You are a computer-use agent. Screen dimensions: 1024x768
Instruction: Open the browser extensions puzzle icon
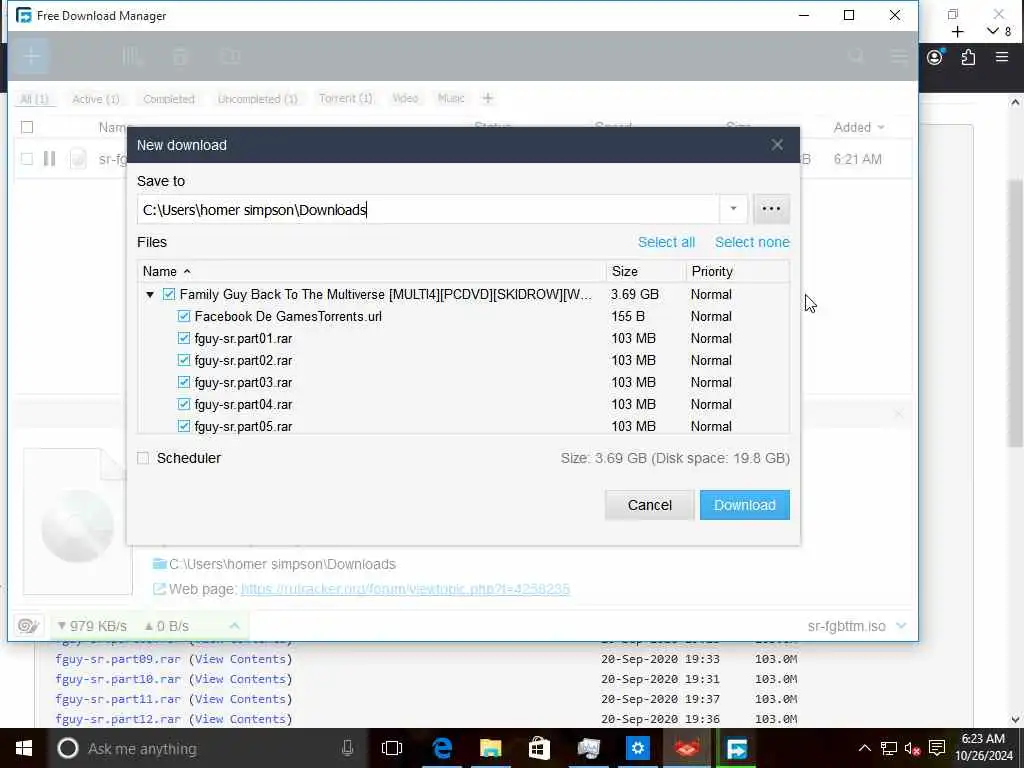click(968, 57)
